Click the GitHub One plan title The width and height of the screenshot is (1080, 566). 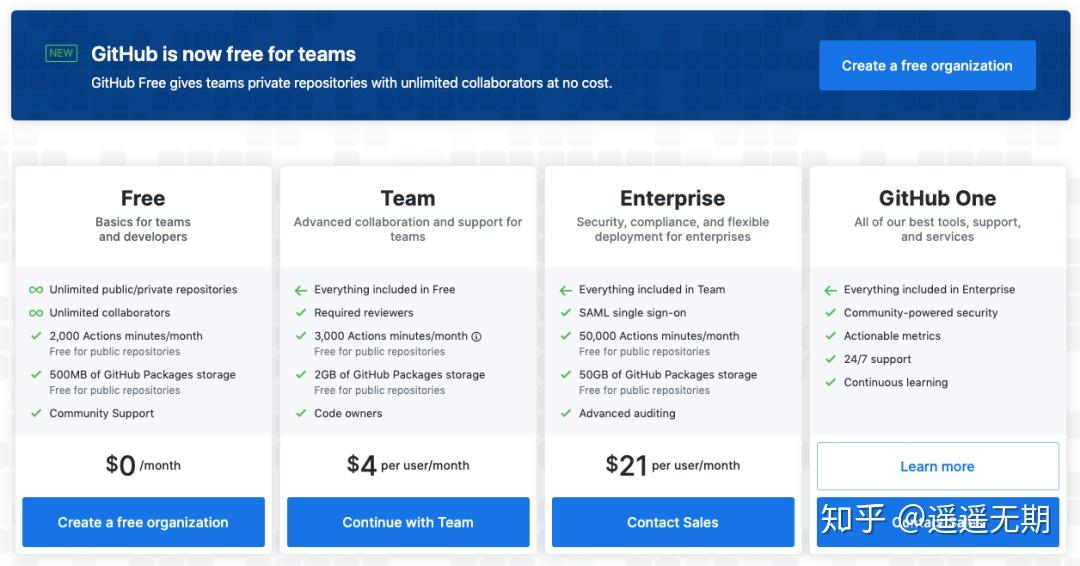(937, 198)
